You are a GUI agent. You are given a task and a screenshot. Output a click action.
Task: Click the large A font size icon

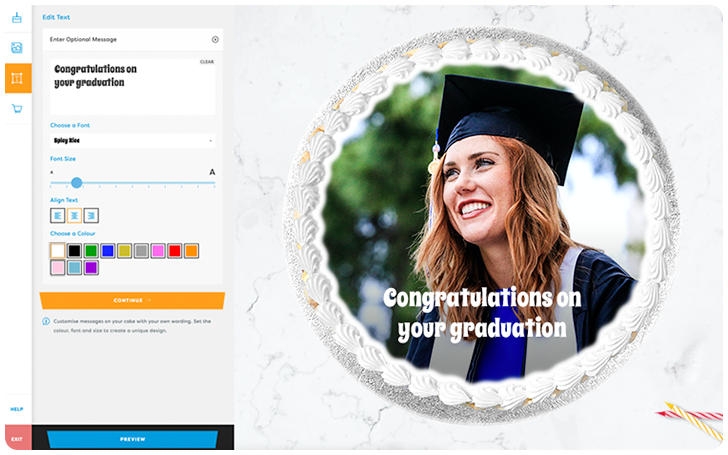tap(212, 172)
